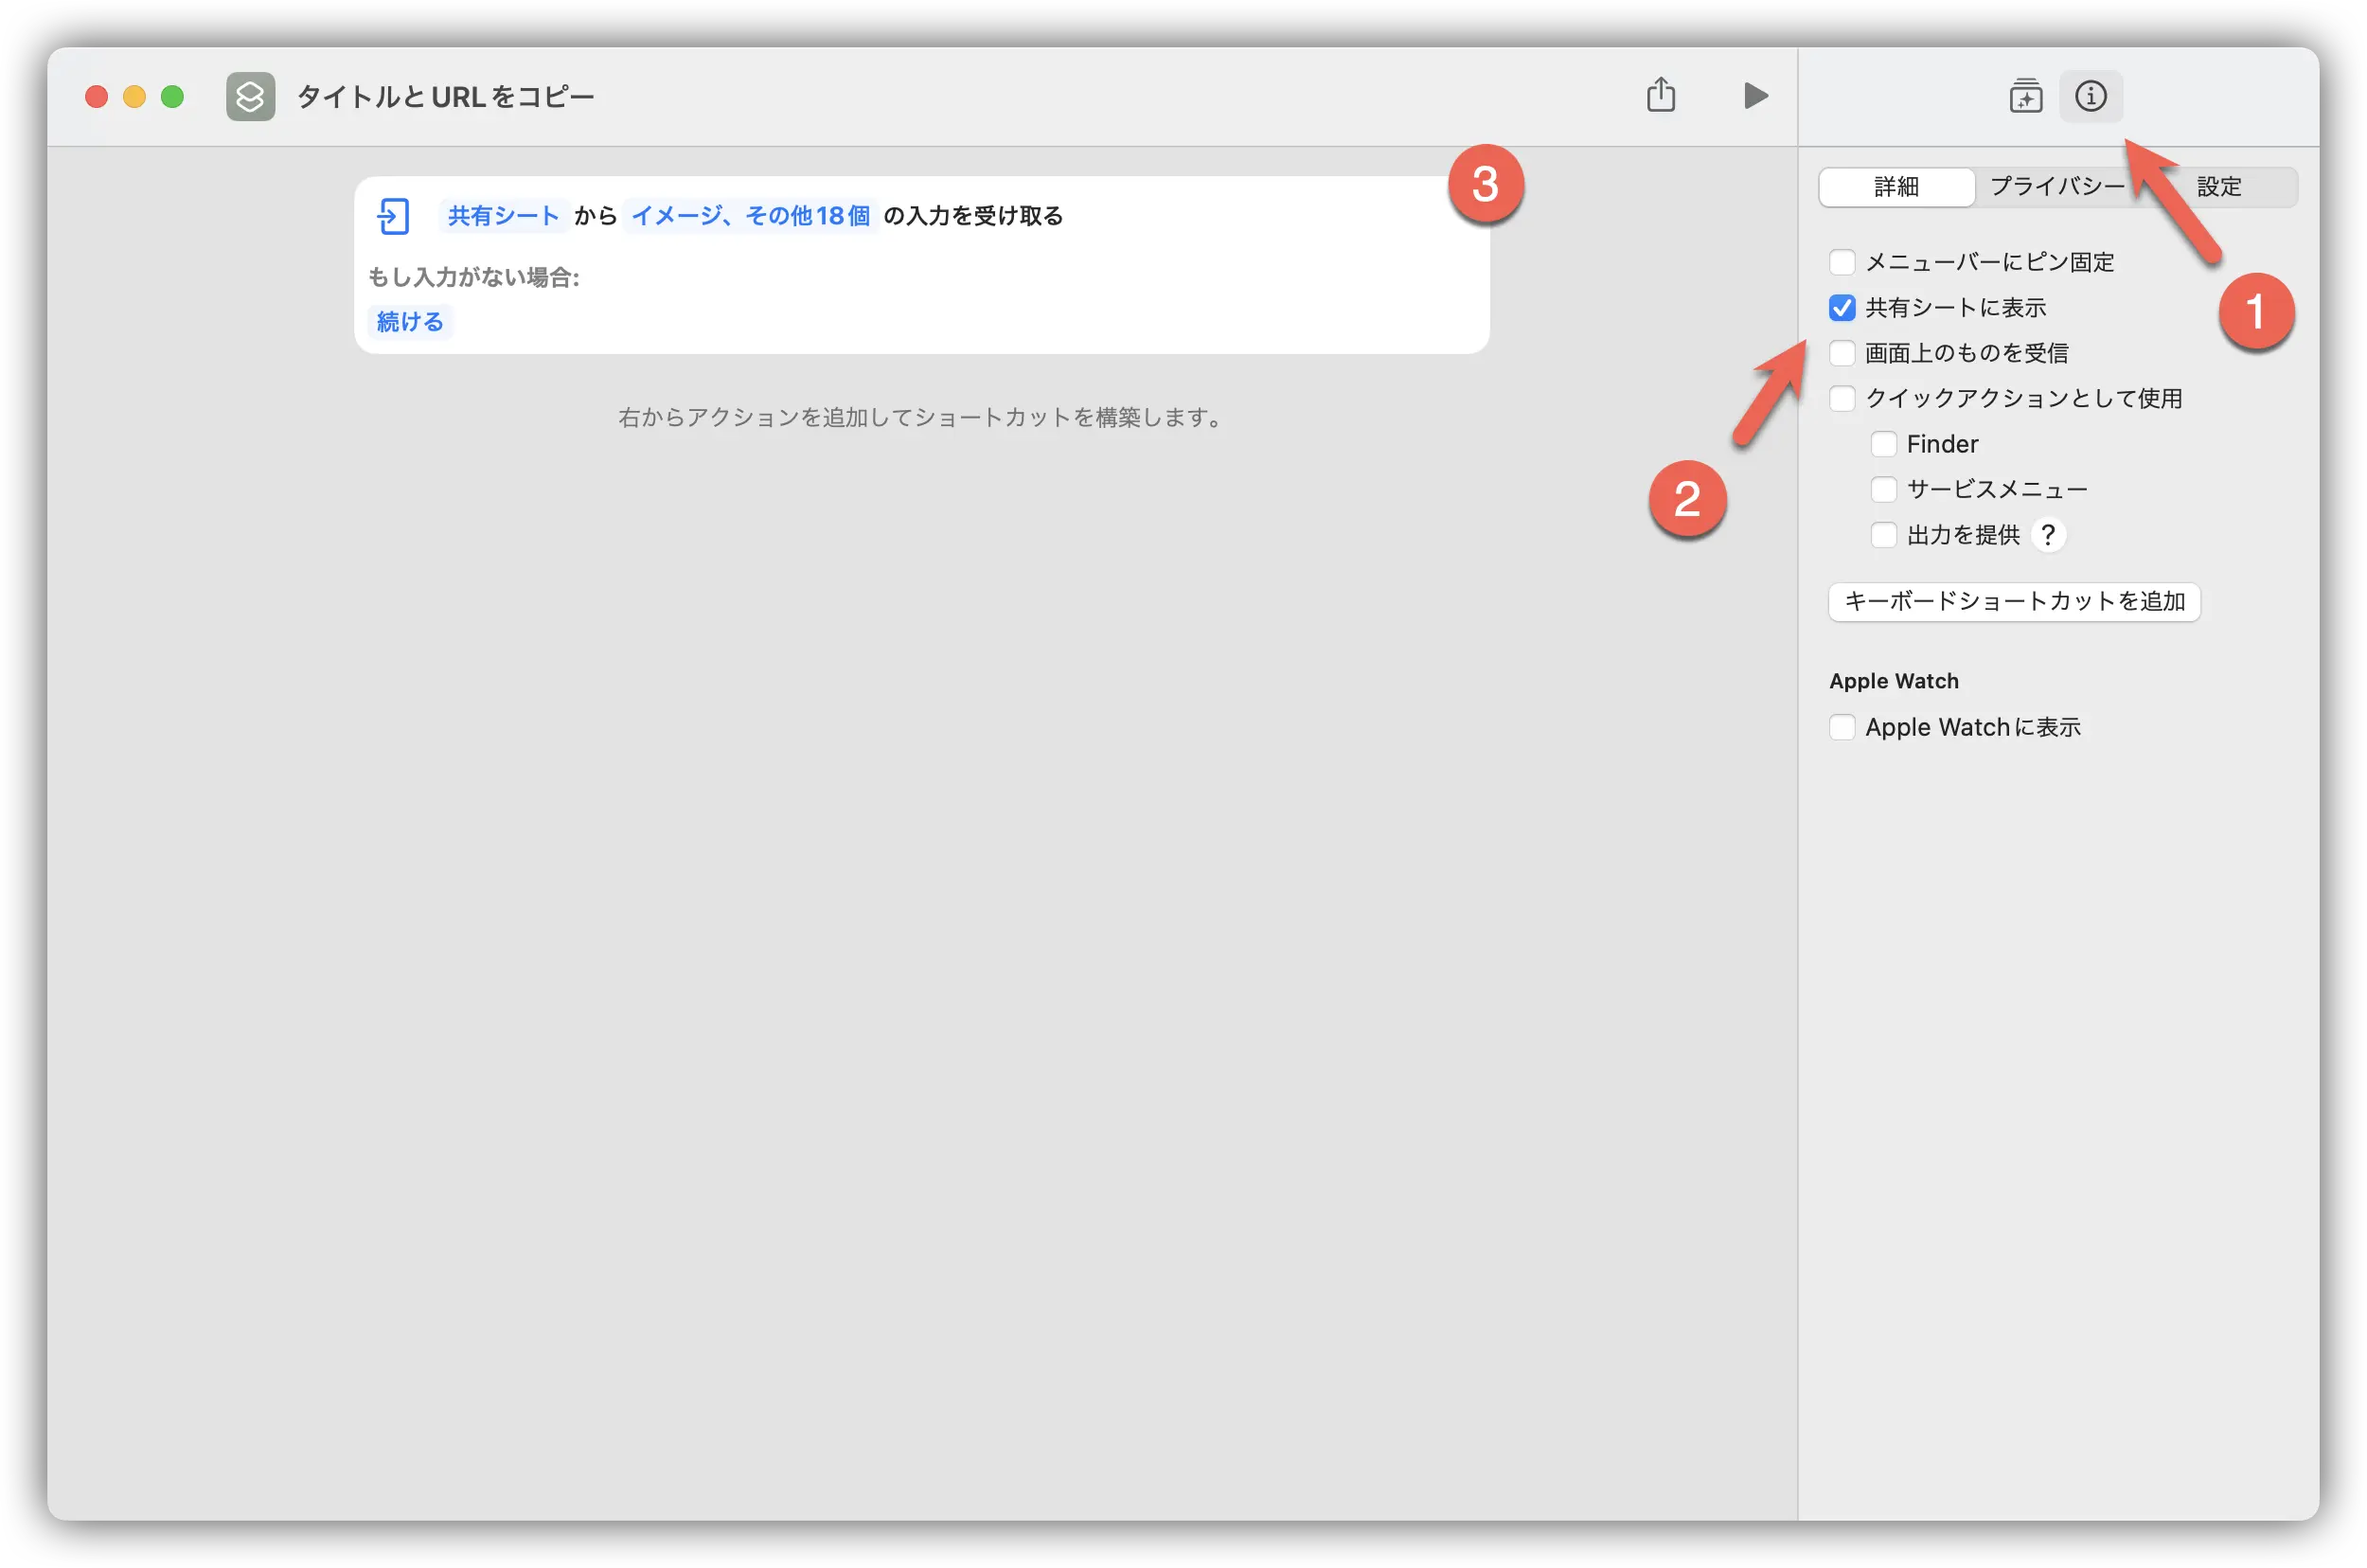This screenshot has width=2367, height=1568.
Task: Open the shortcut details info panel
Action: (2093, 97)
